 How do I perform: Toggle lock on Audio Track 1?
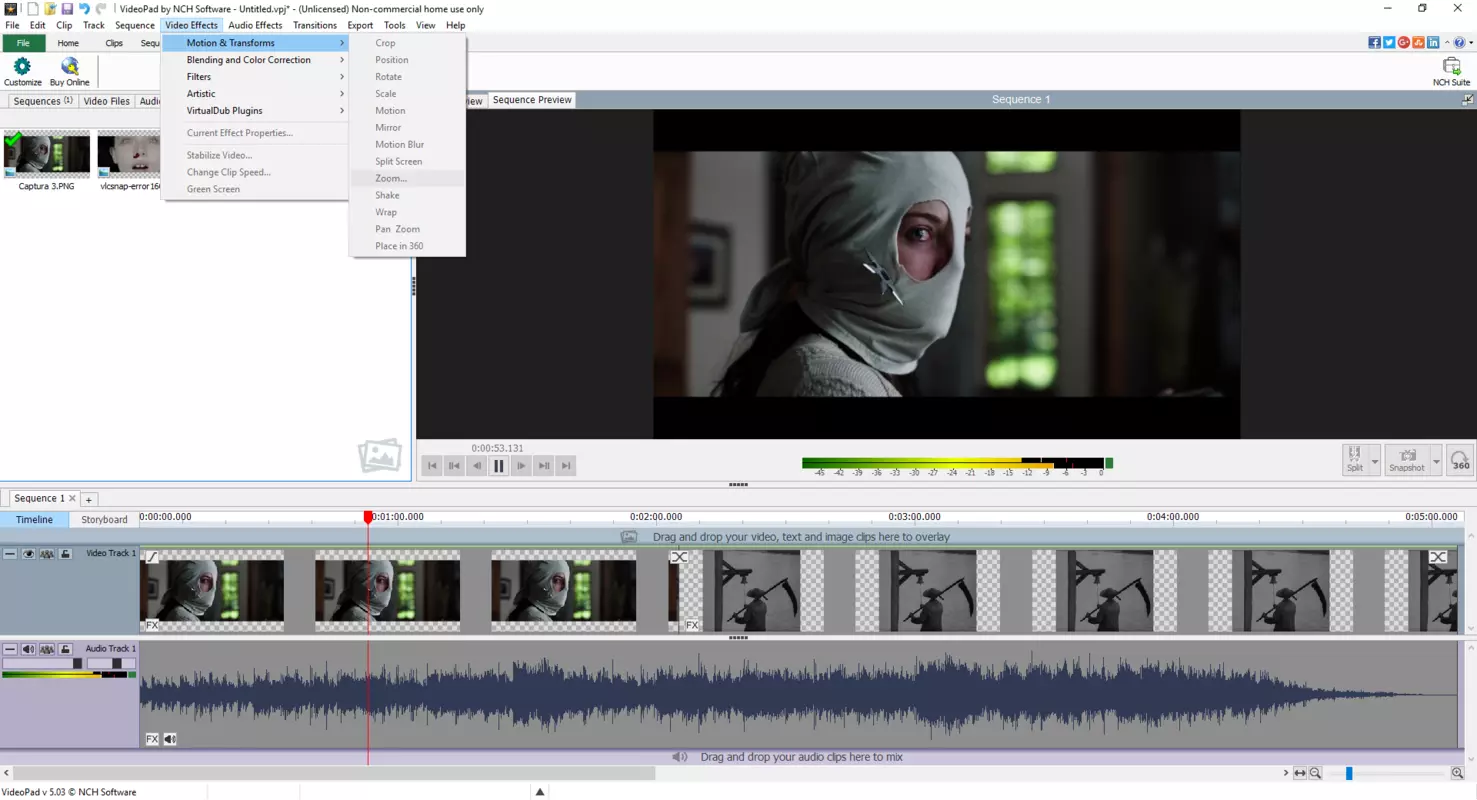point(65,650)
